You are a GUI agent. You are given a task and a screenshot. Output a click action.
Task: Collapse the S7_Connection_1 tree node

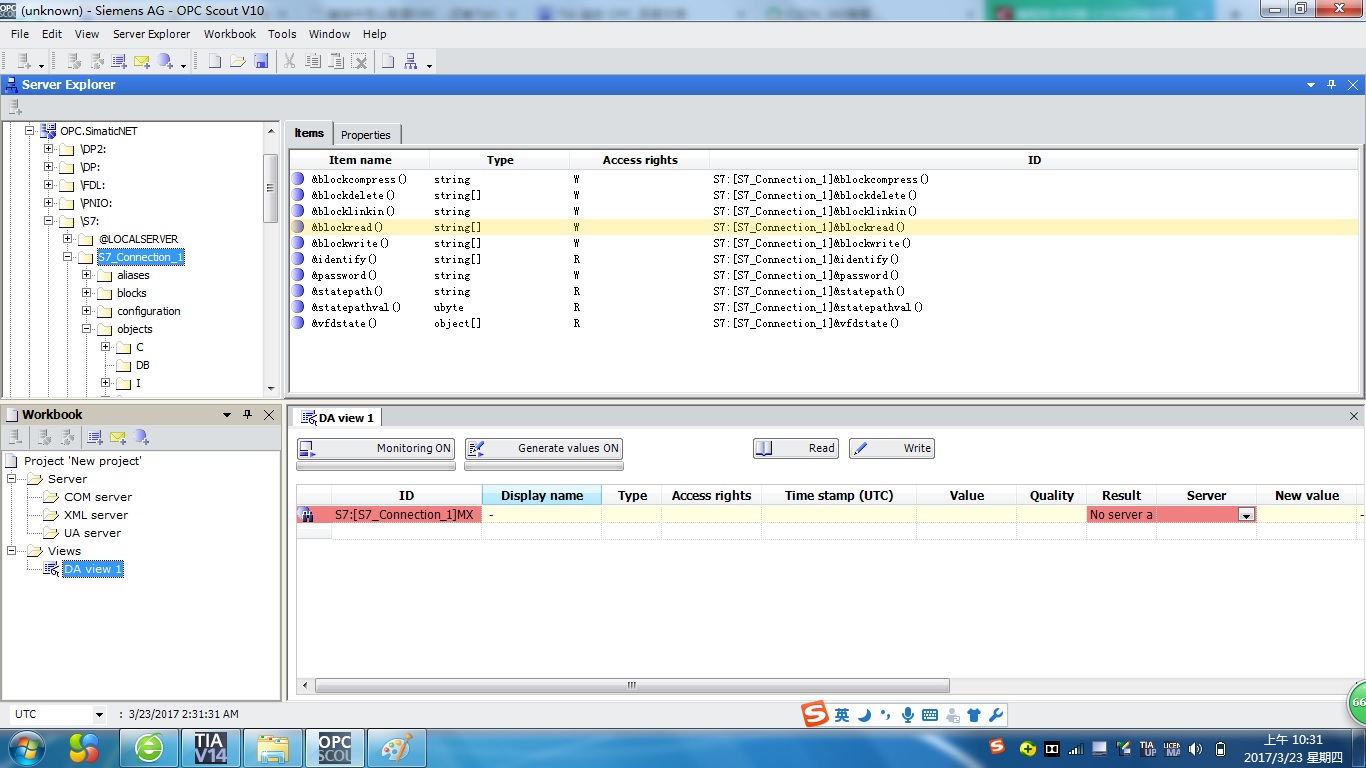67,257
